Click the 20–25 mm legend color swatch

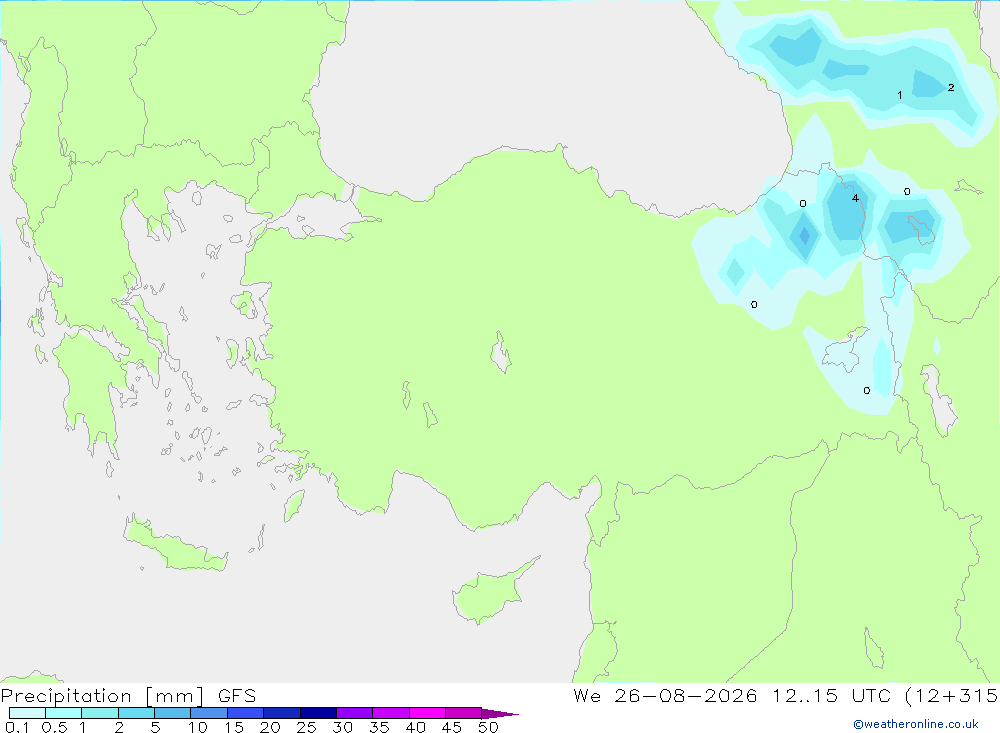pos(282,713)
